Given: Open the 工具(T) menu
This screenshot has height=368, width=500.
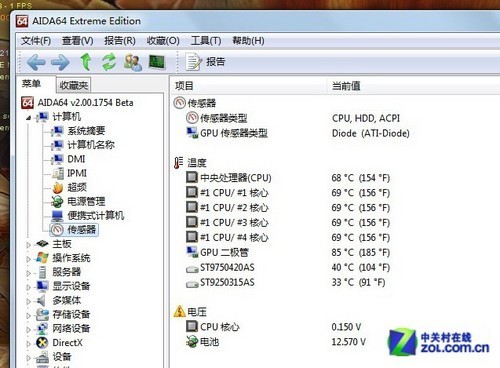Looking at the screenshot, I should (x=206, y=41).
